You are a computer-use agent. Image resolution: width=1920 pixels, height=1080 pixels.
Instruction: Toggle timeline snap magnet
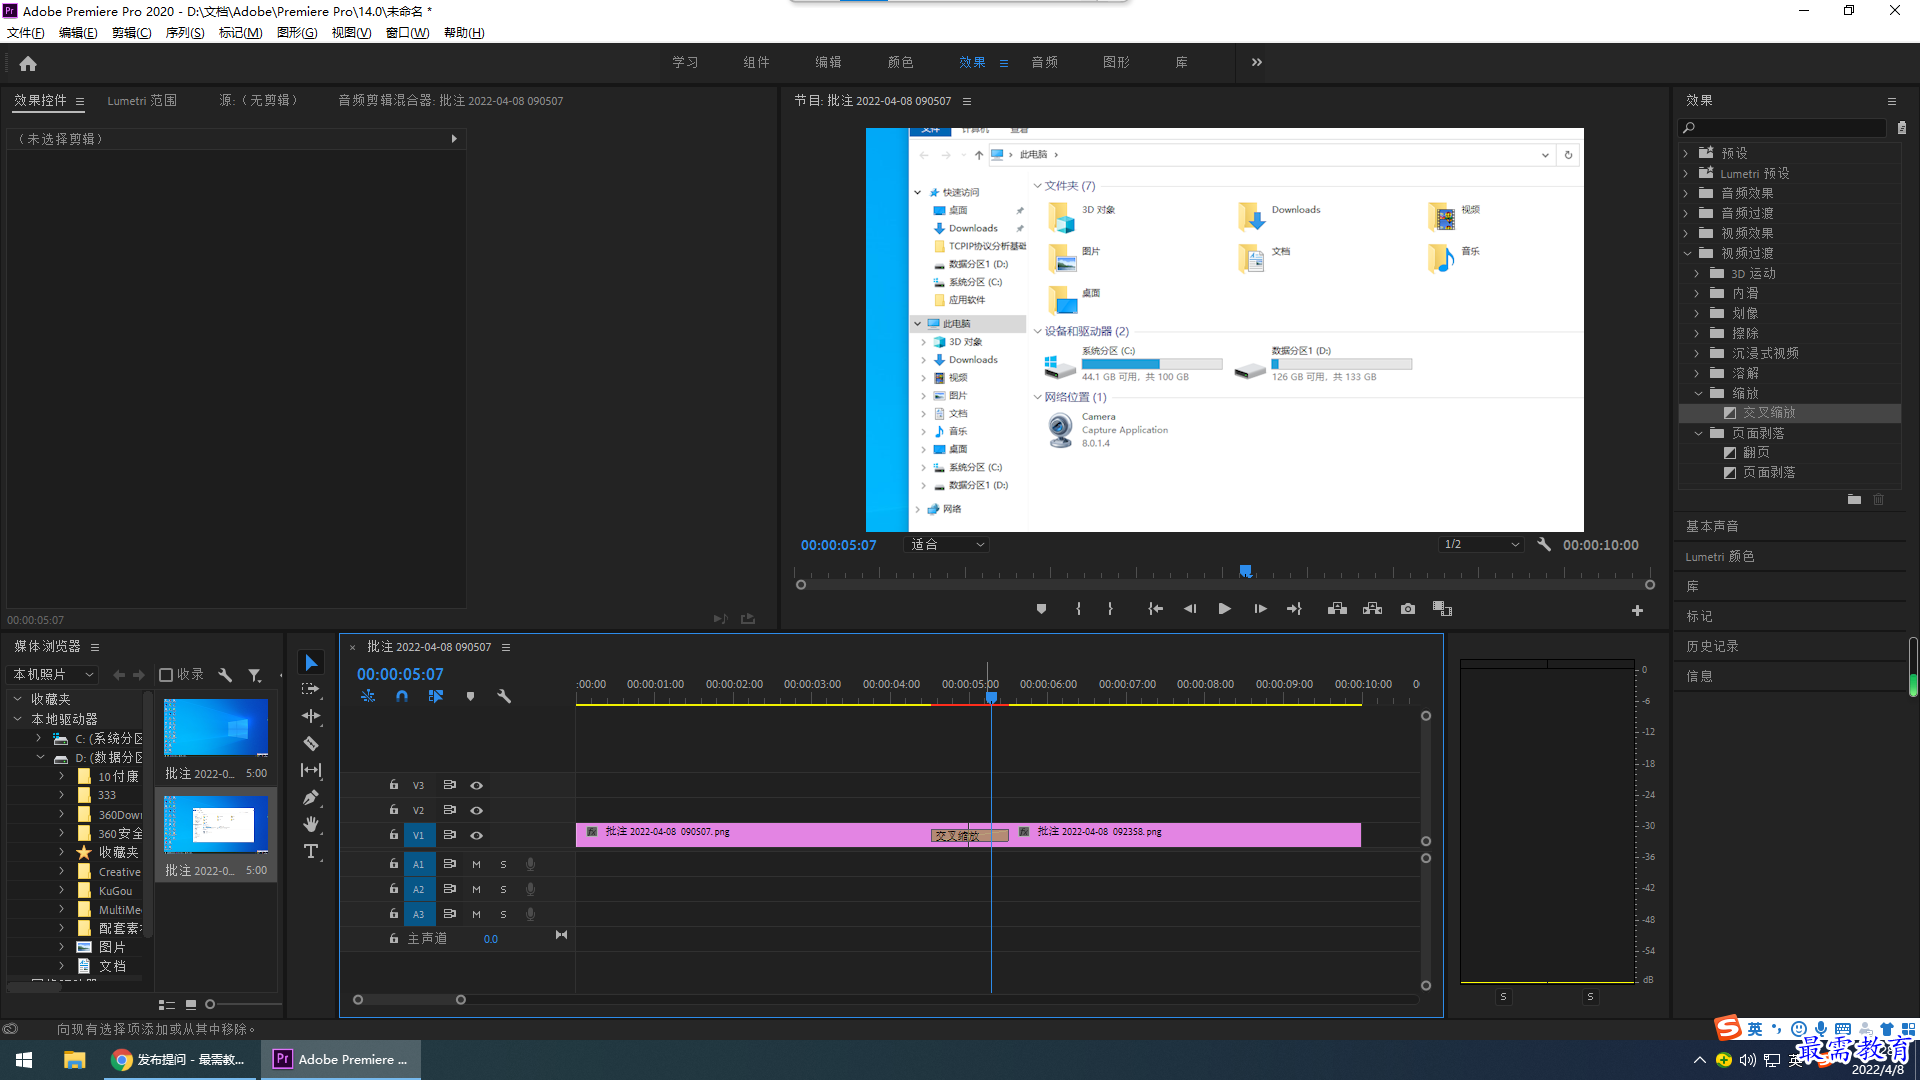pyautogui.click(x=402, y=696)
